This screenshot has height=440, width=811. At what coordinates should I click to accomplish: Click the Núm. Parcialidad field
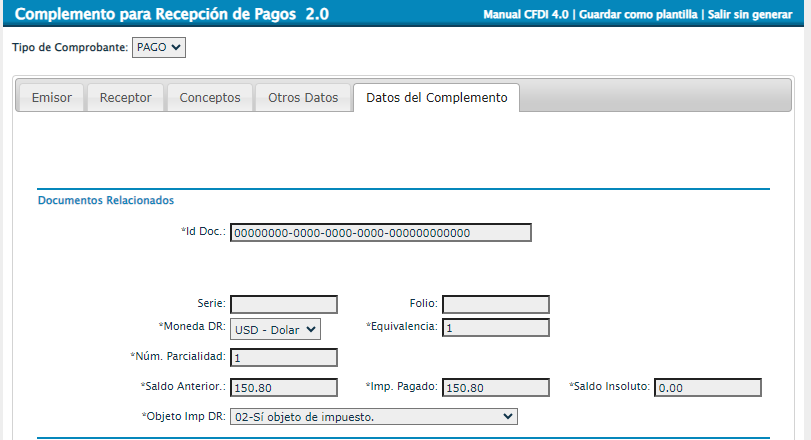click(284, 357)
